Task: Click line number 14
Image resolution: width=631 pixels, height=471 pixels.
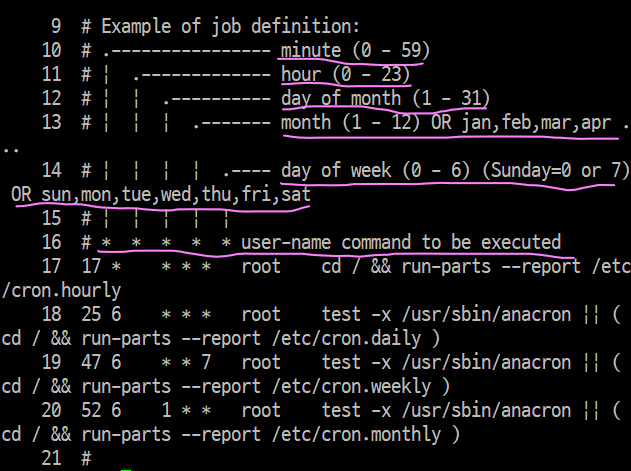Action: 52,171
